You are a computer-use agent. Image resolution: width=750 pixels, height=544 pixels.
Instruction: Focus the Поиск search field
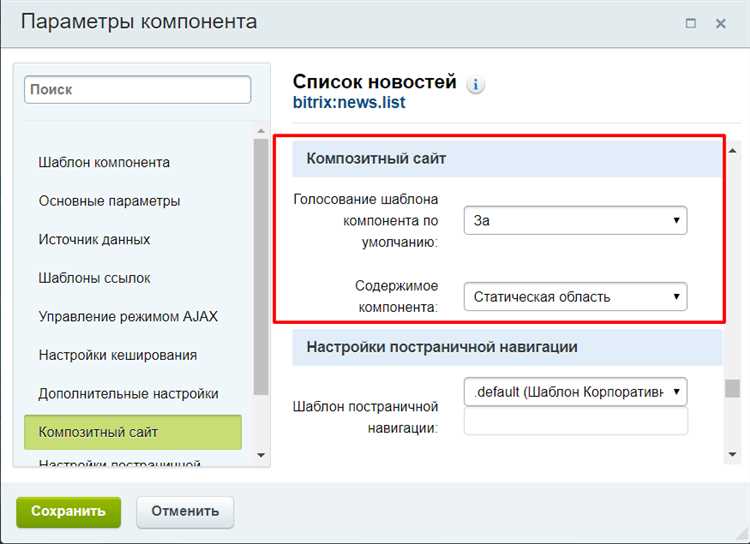[x=137, y=89]
